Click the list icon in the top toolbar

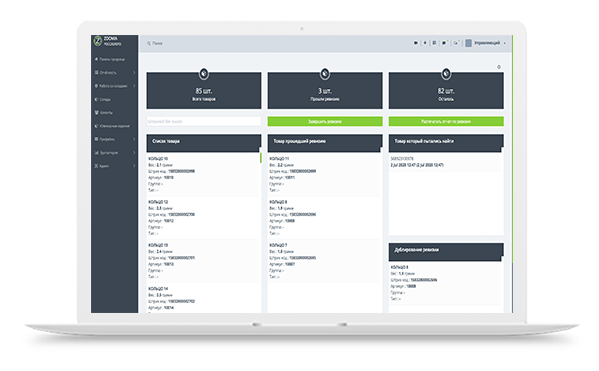point(434,43)
